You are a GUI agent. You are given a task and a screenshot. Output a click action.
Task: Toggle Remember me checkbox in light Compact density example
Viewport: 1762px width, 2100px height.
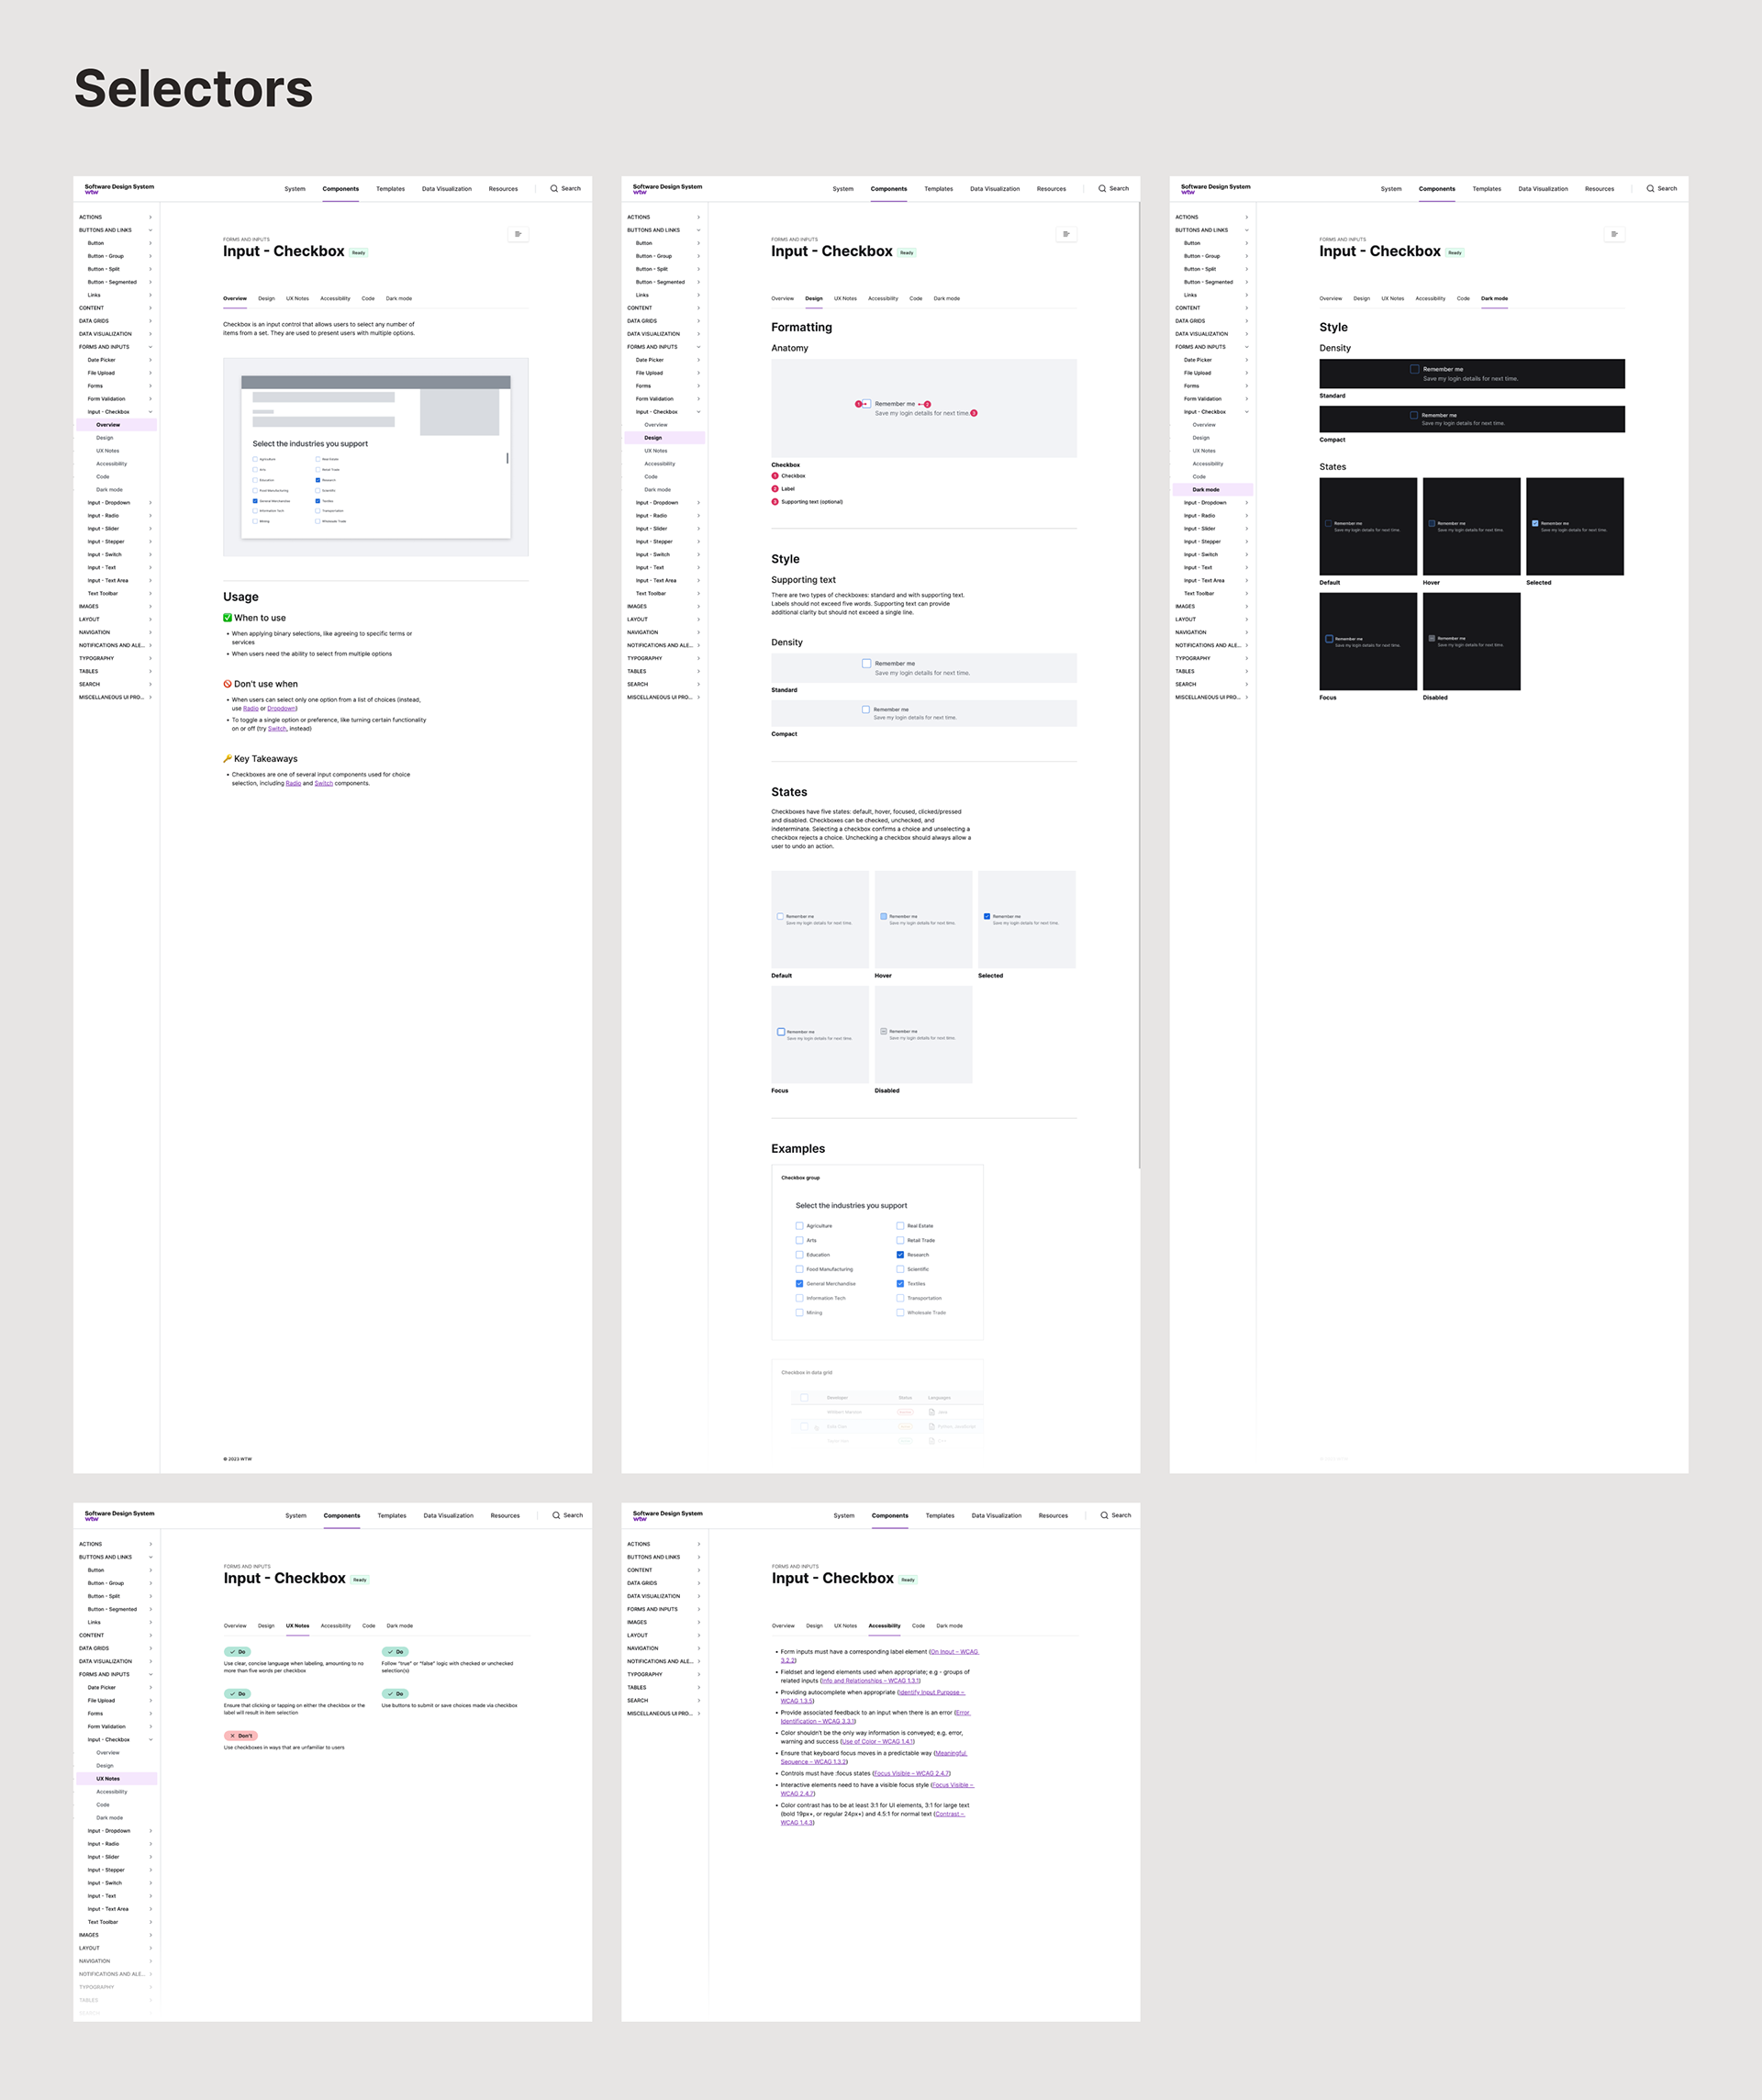(x=866, y=709)
